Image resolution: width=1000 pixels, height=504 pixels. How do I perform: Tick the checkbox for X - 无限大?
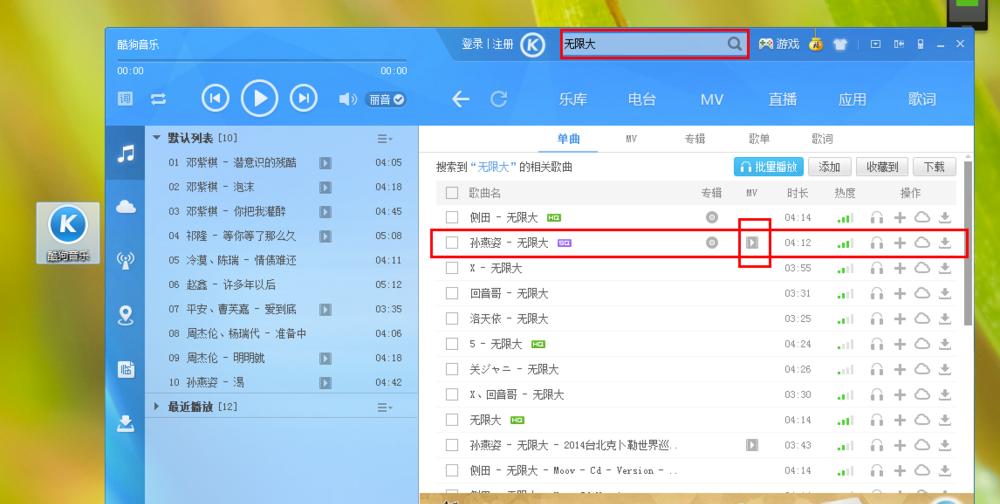tap(452, 268)
